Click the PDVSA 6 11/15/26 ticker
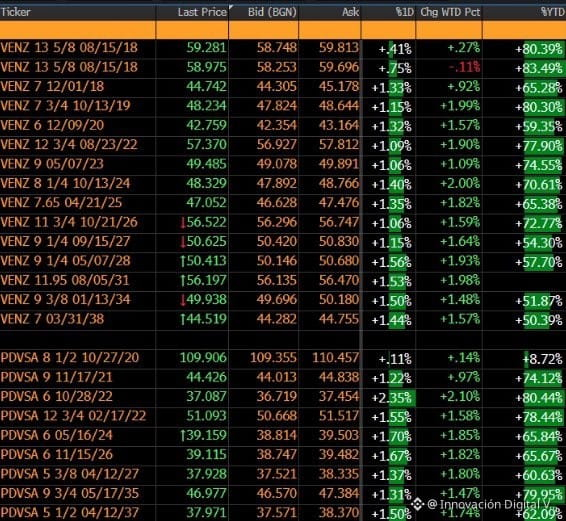 tap(56, 455)
